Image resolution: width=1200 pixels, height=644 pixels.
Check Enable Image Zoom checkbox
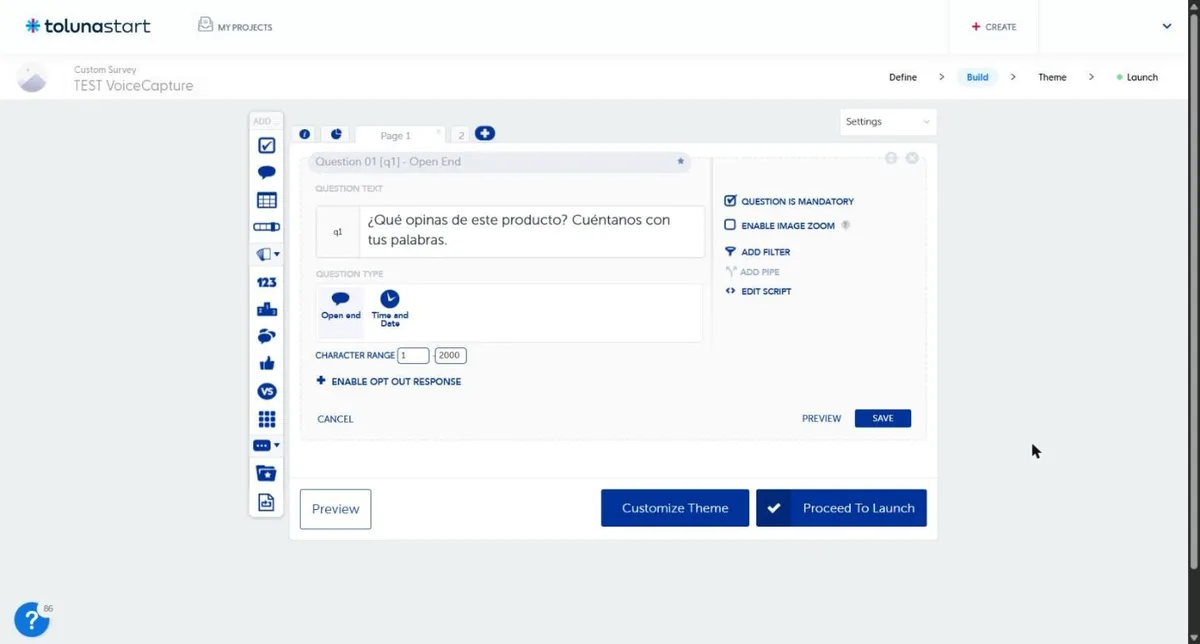pos(730,226)
